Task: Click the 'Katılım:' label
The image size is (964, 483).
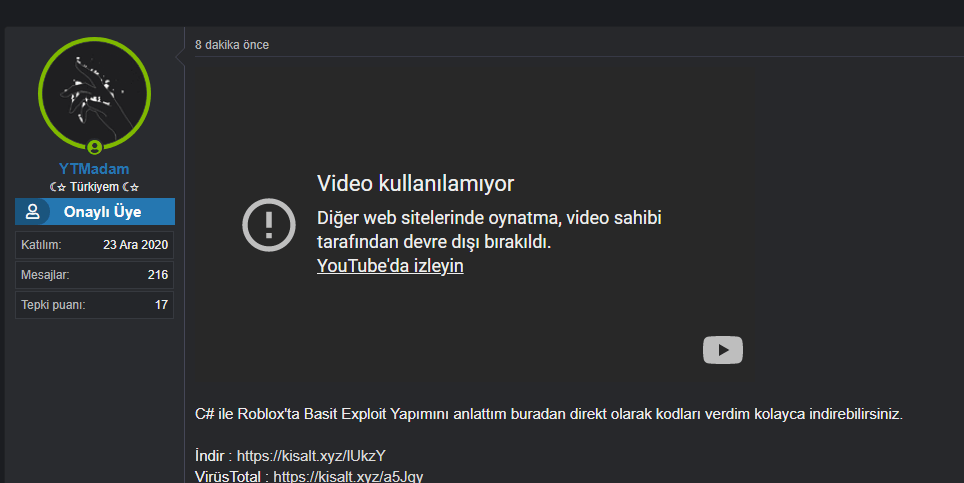Action: [x=41, y=245]
